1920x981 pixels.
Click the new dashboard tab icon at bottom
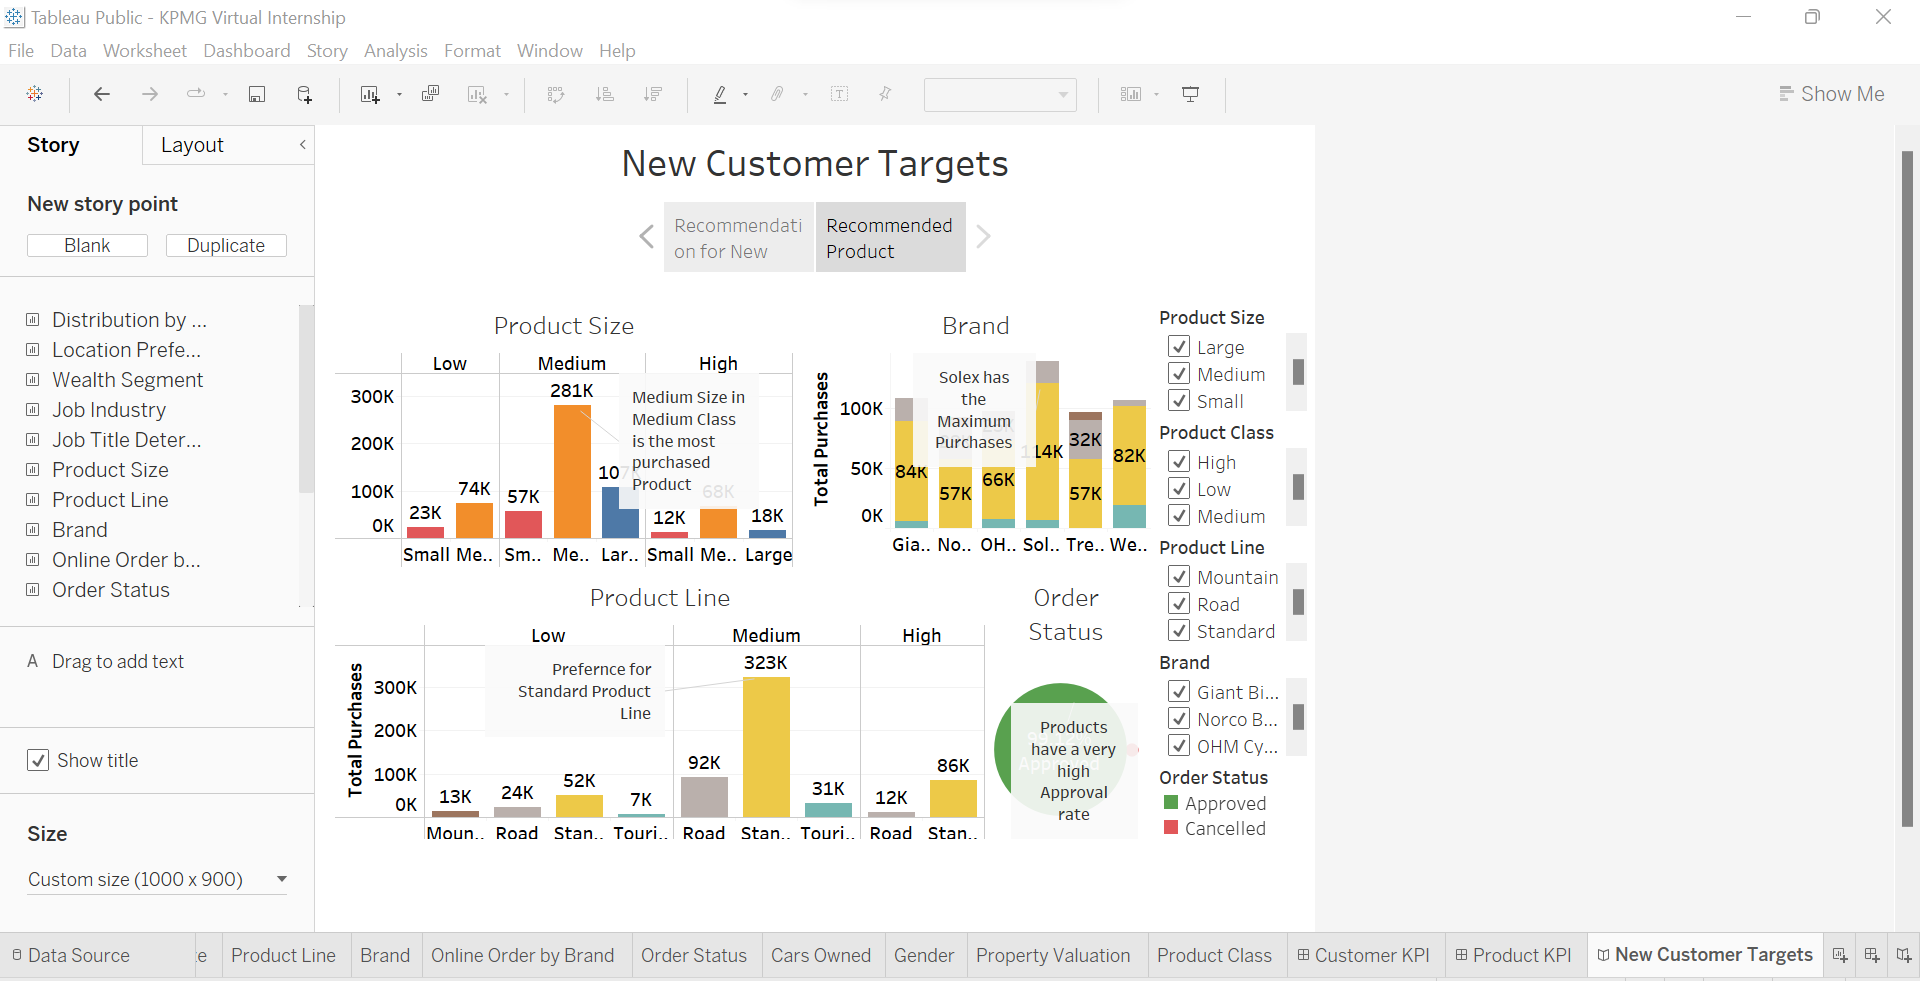tap(1872, 955)
